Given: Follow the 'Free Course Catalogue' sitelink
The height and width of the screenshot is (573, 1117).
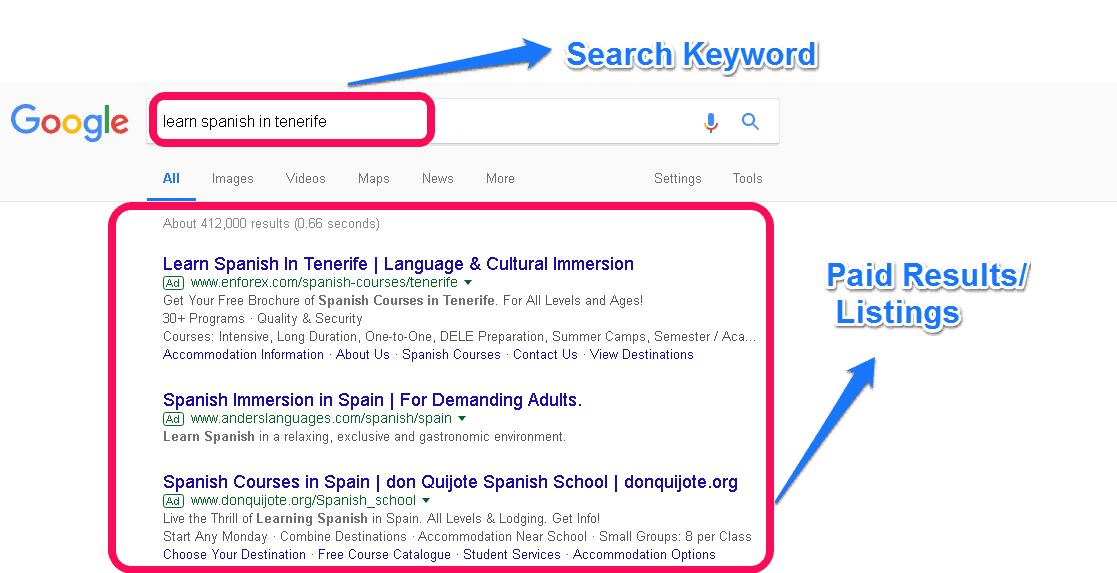Looking at the screenshot, I should click(384, 554).
